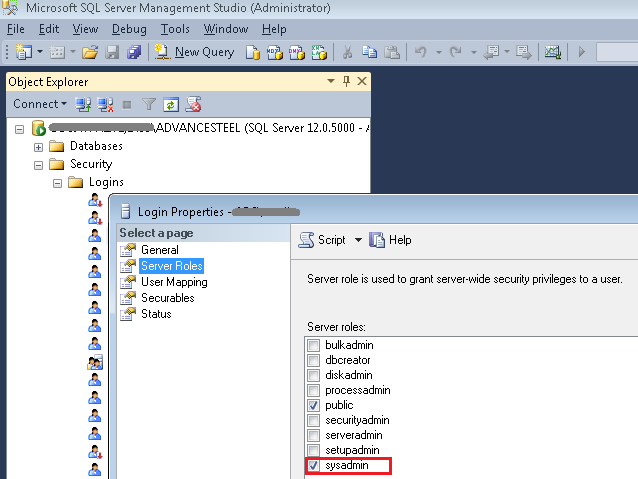Image resolution: width=638 pixels, height=479 pixels.
Task: Check the securityadmin server role
Action: [313, 420]
